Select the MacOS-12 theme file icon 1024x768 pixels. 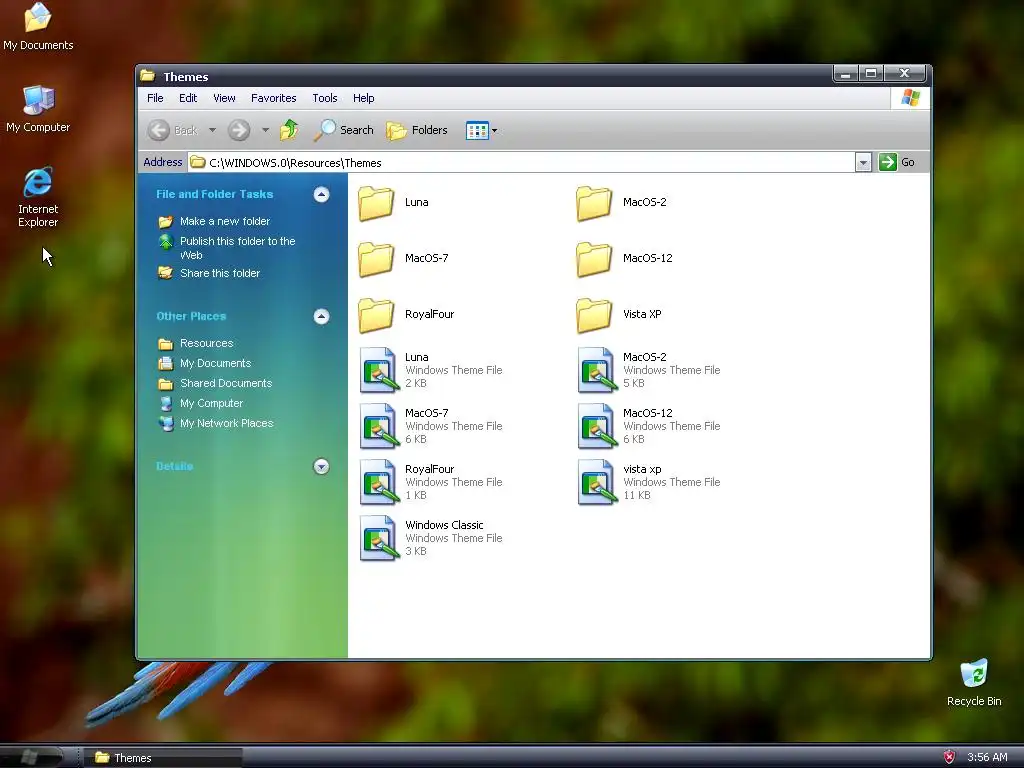coord(598,426)
